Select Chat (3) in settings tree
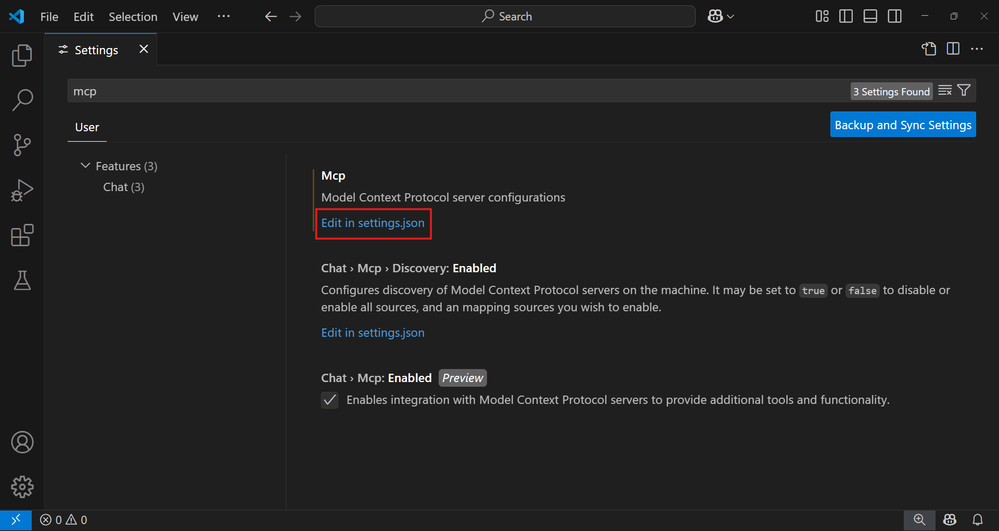This screenshot has height=531, width=999. coord(124,187)
